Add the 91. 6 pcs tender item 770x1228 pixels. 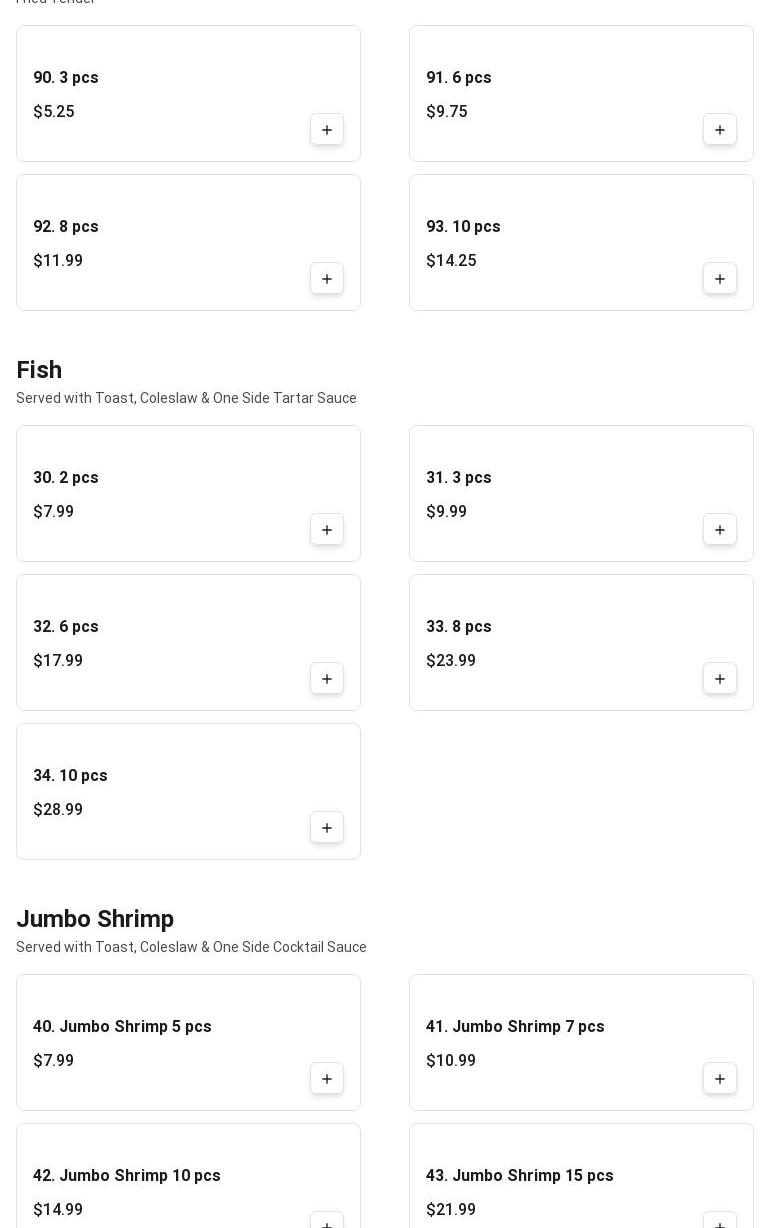click(x=720, y=130)
